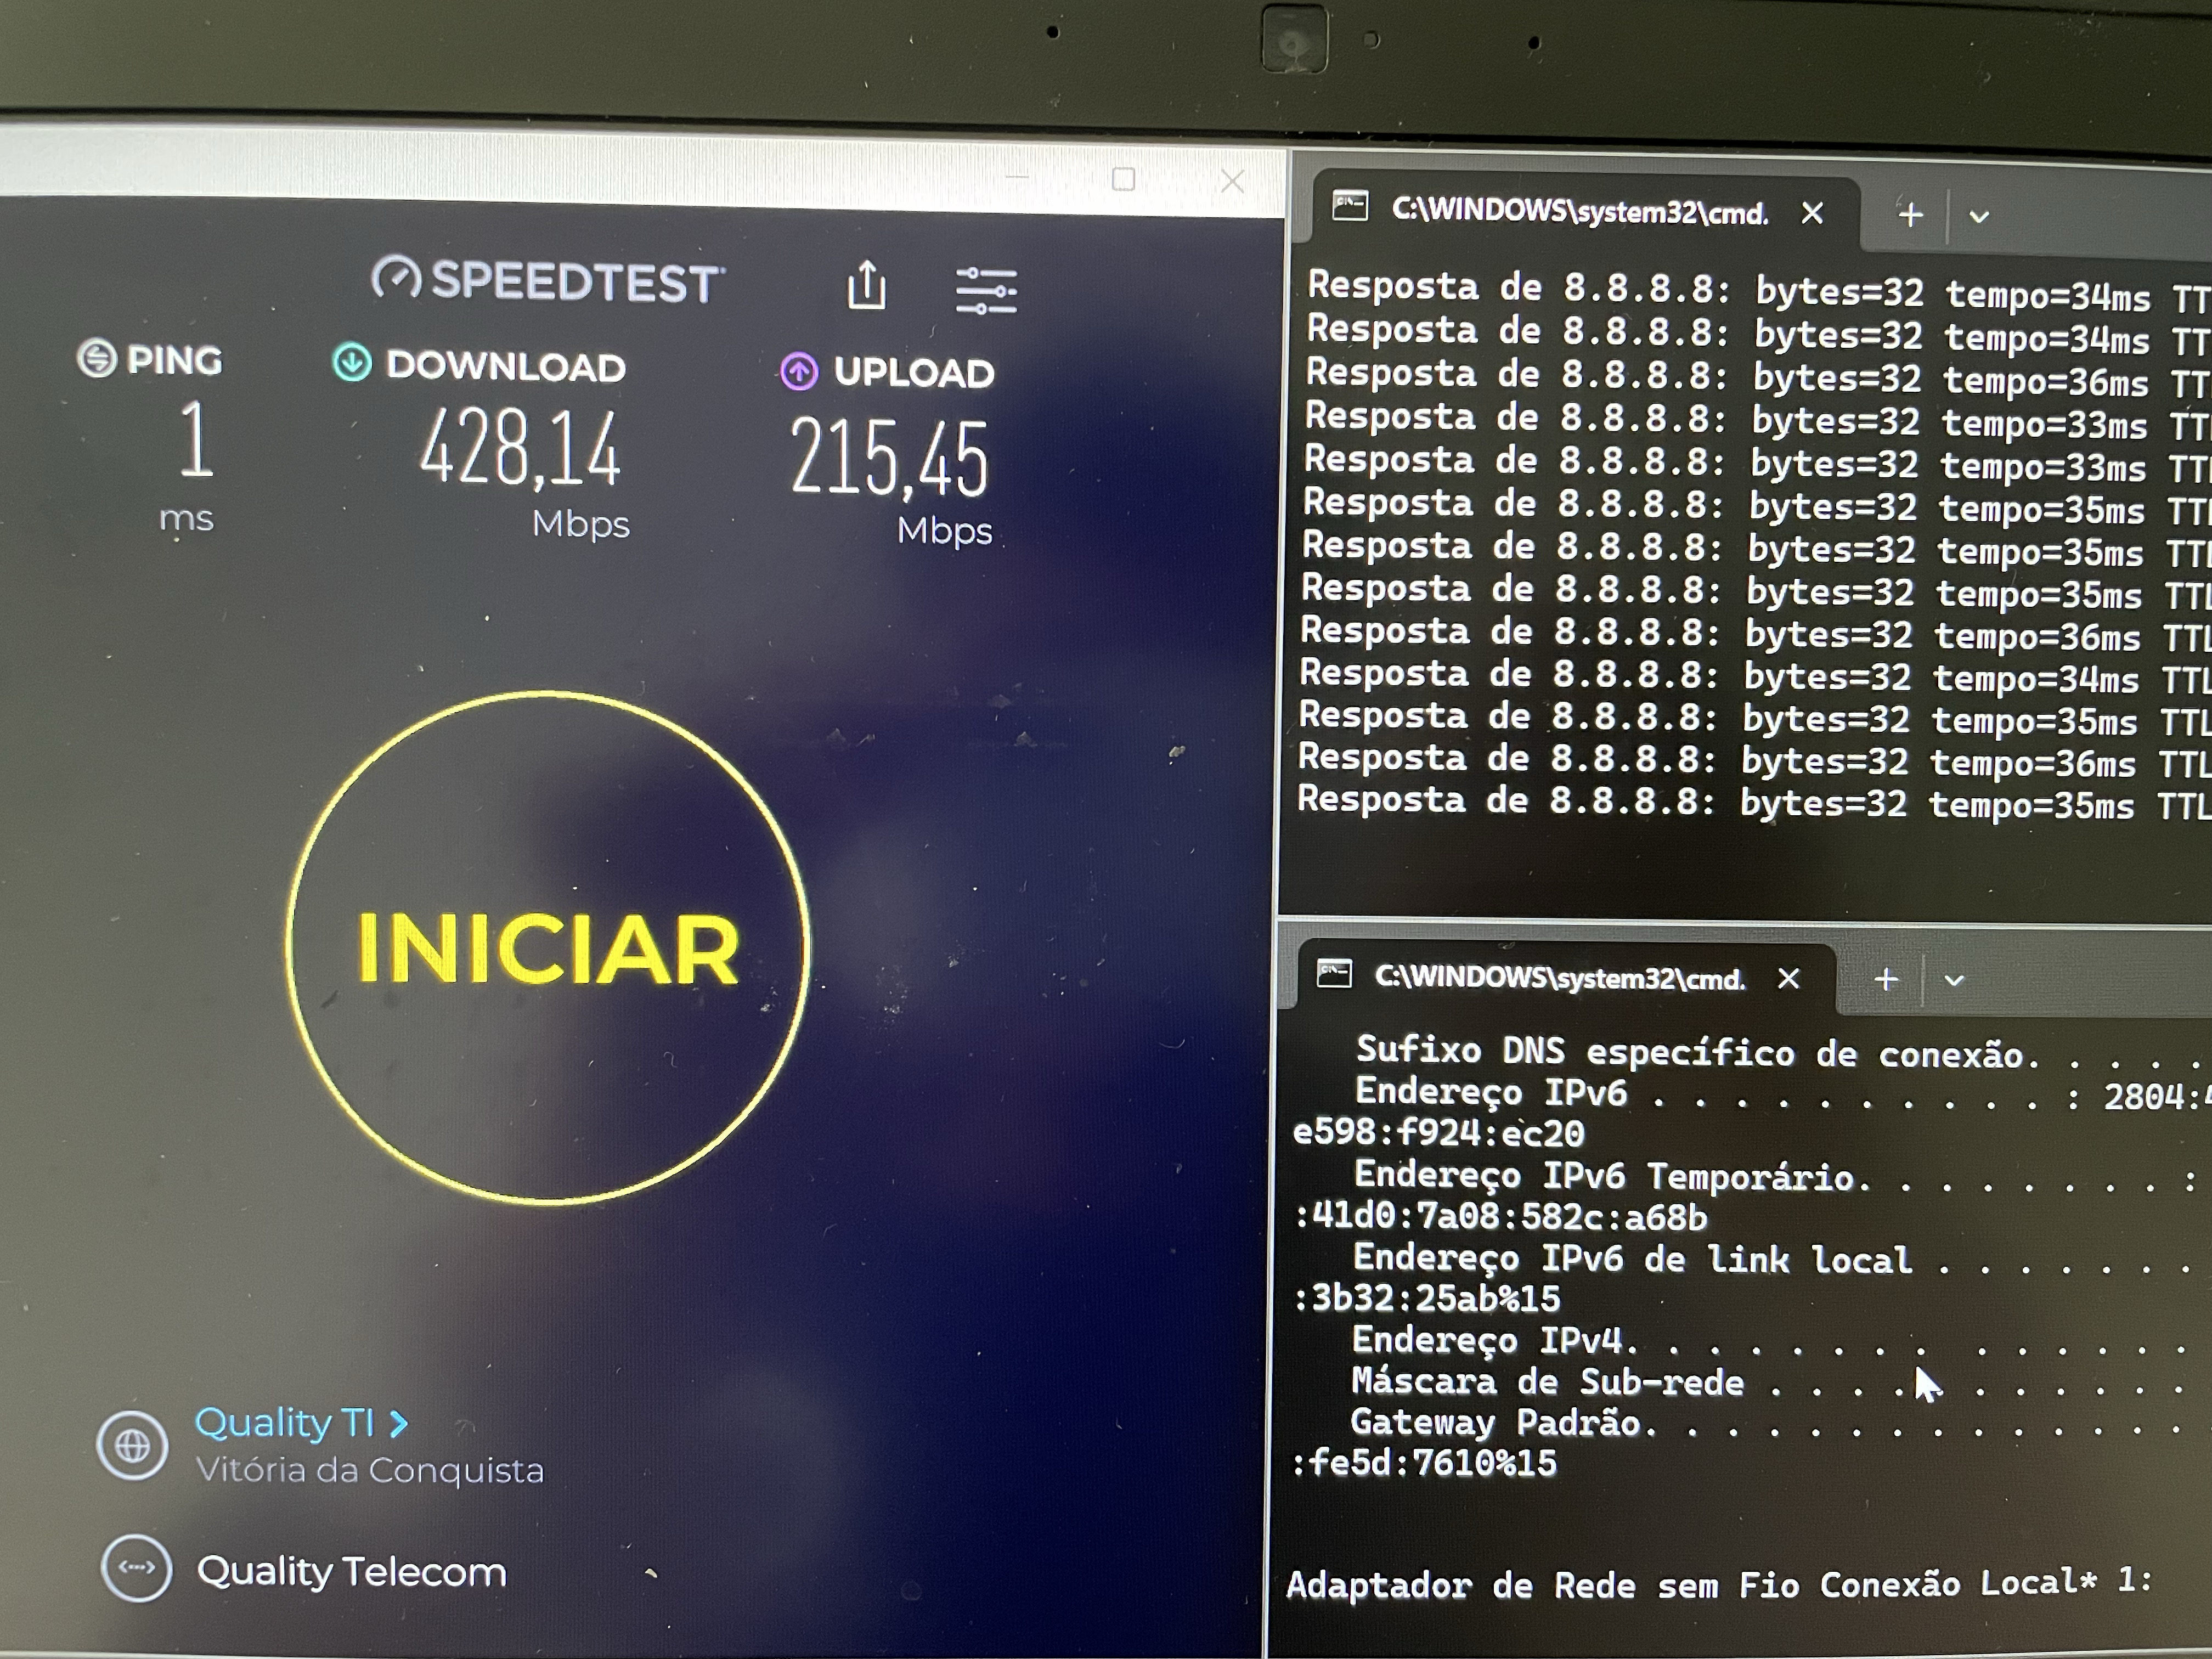Open a new tab in upper terminal
The width and height of the screenshot is (2212, 1659).
pyautogui.click(x=1910, y=215)
